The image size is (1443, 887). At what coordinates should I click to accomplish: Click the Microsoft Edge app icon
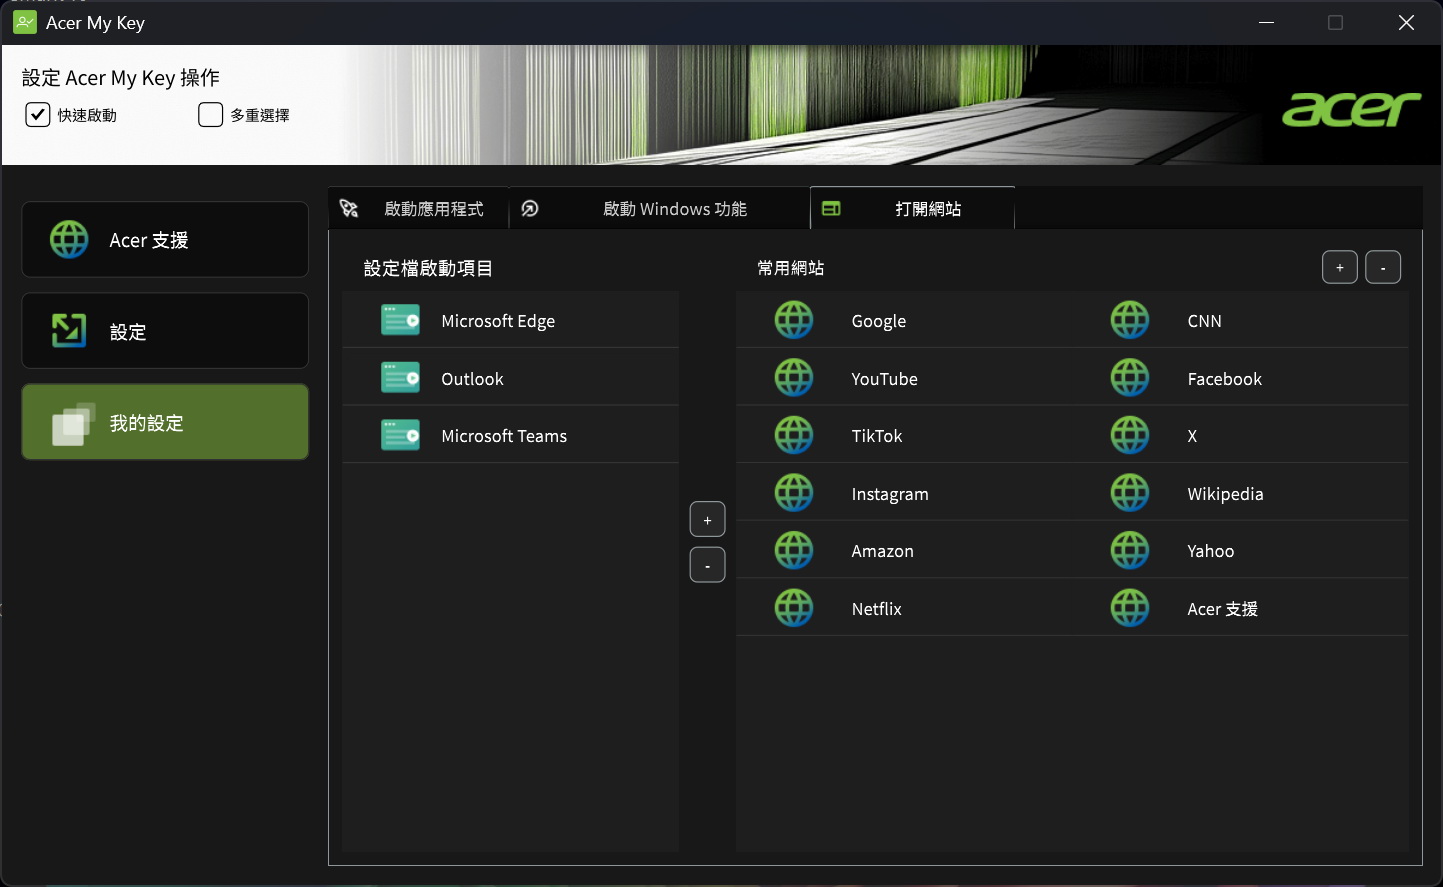coord(400,321)
